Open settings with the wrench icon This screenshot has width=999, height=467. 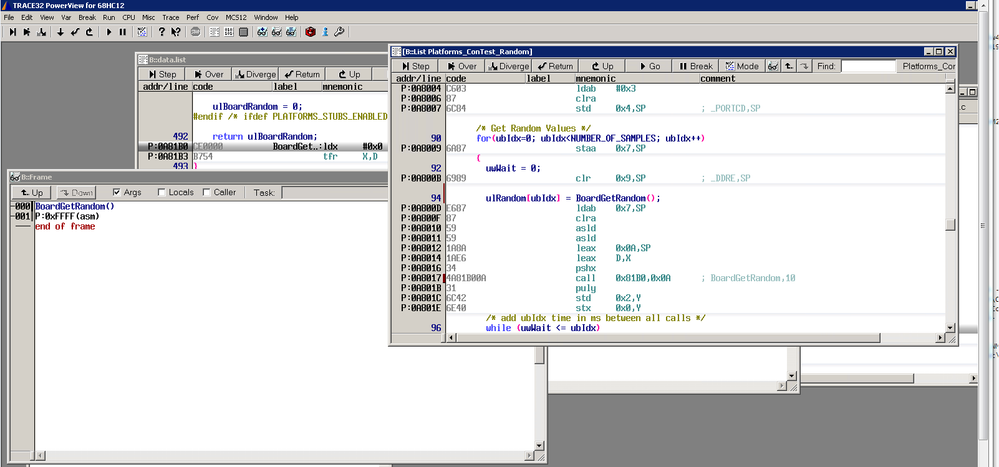(x=340, y=32)
